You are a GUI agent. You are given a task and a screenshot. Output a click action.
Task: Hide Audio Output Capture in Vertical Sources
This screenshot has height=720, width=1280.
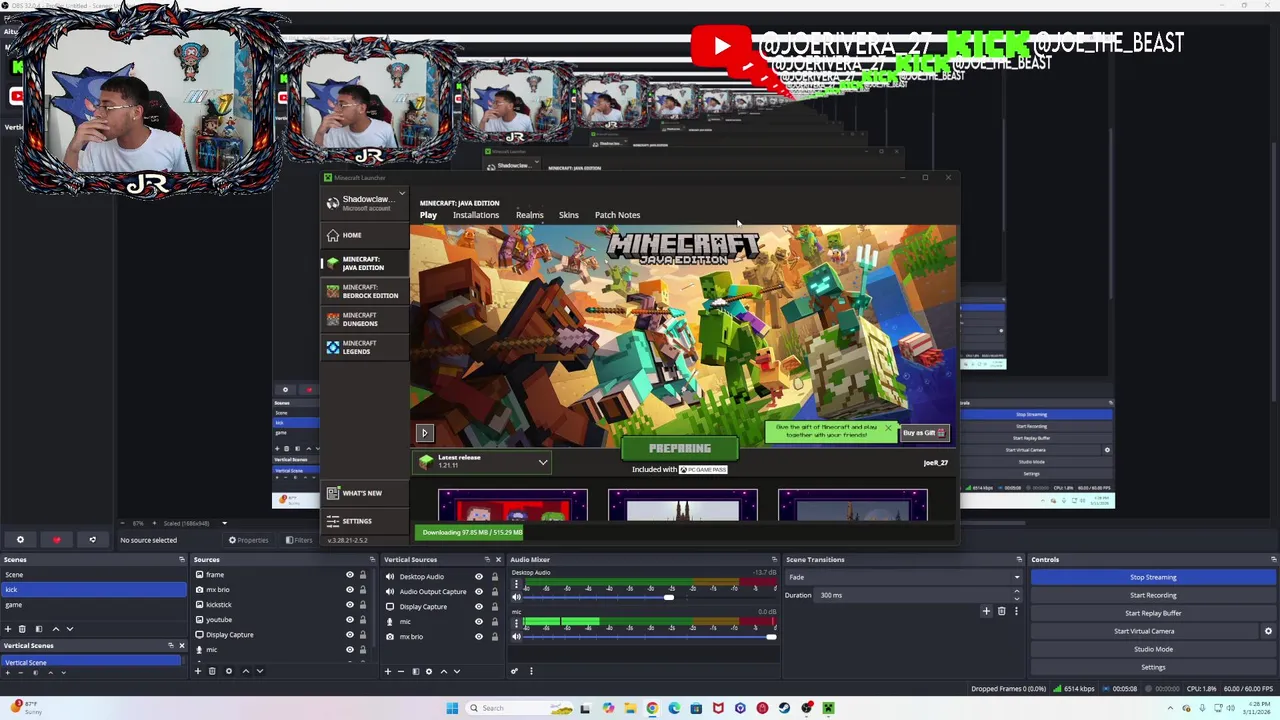point(478,592)
